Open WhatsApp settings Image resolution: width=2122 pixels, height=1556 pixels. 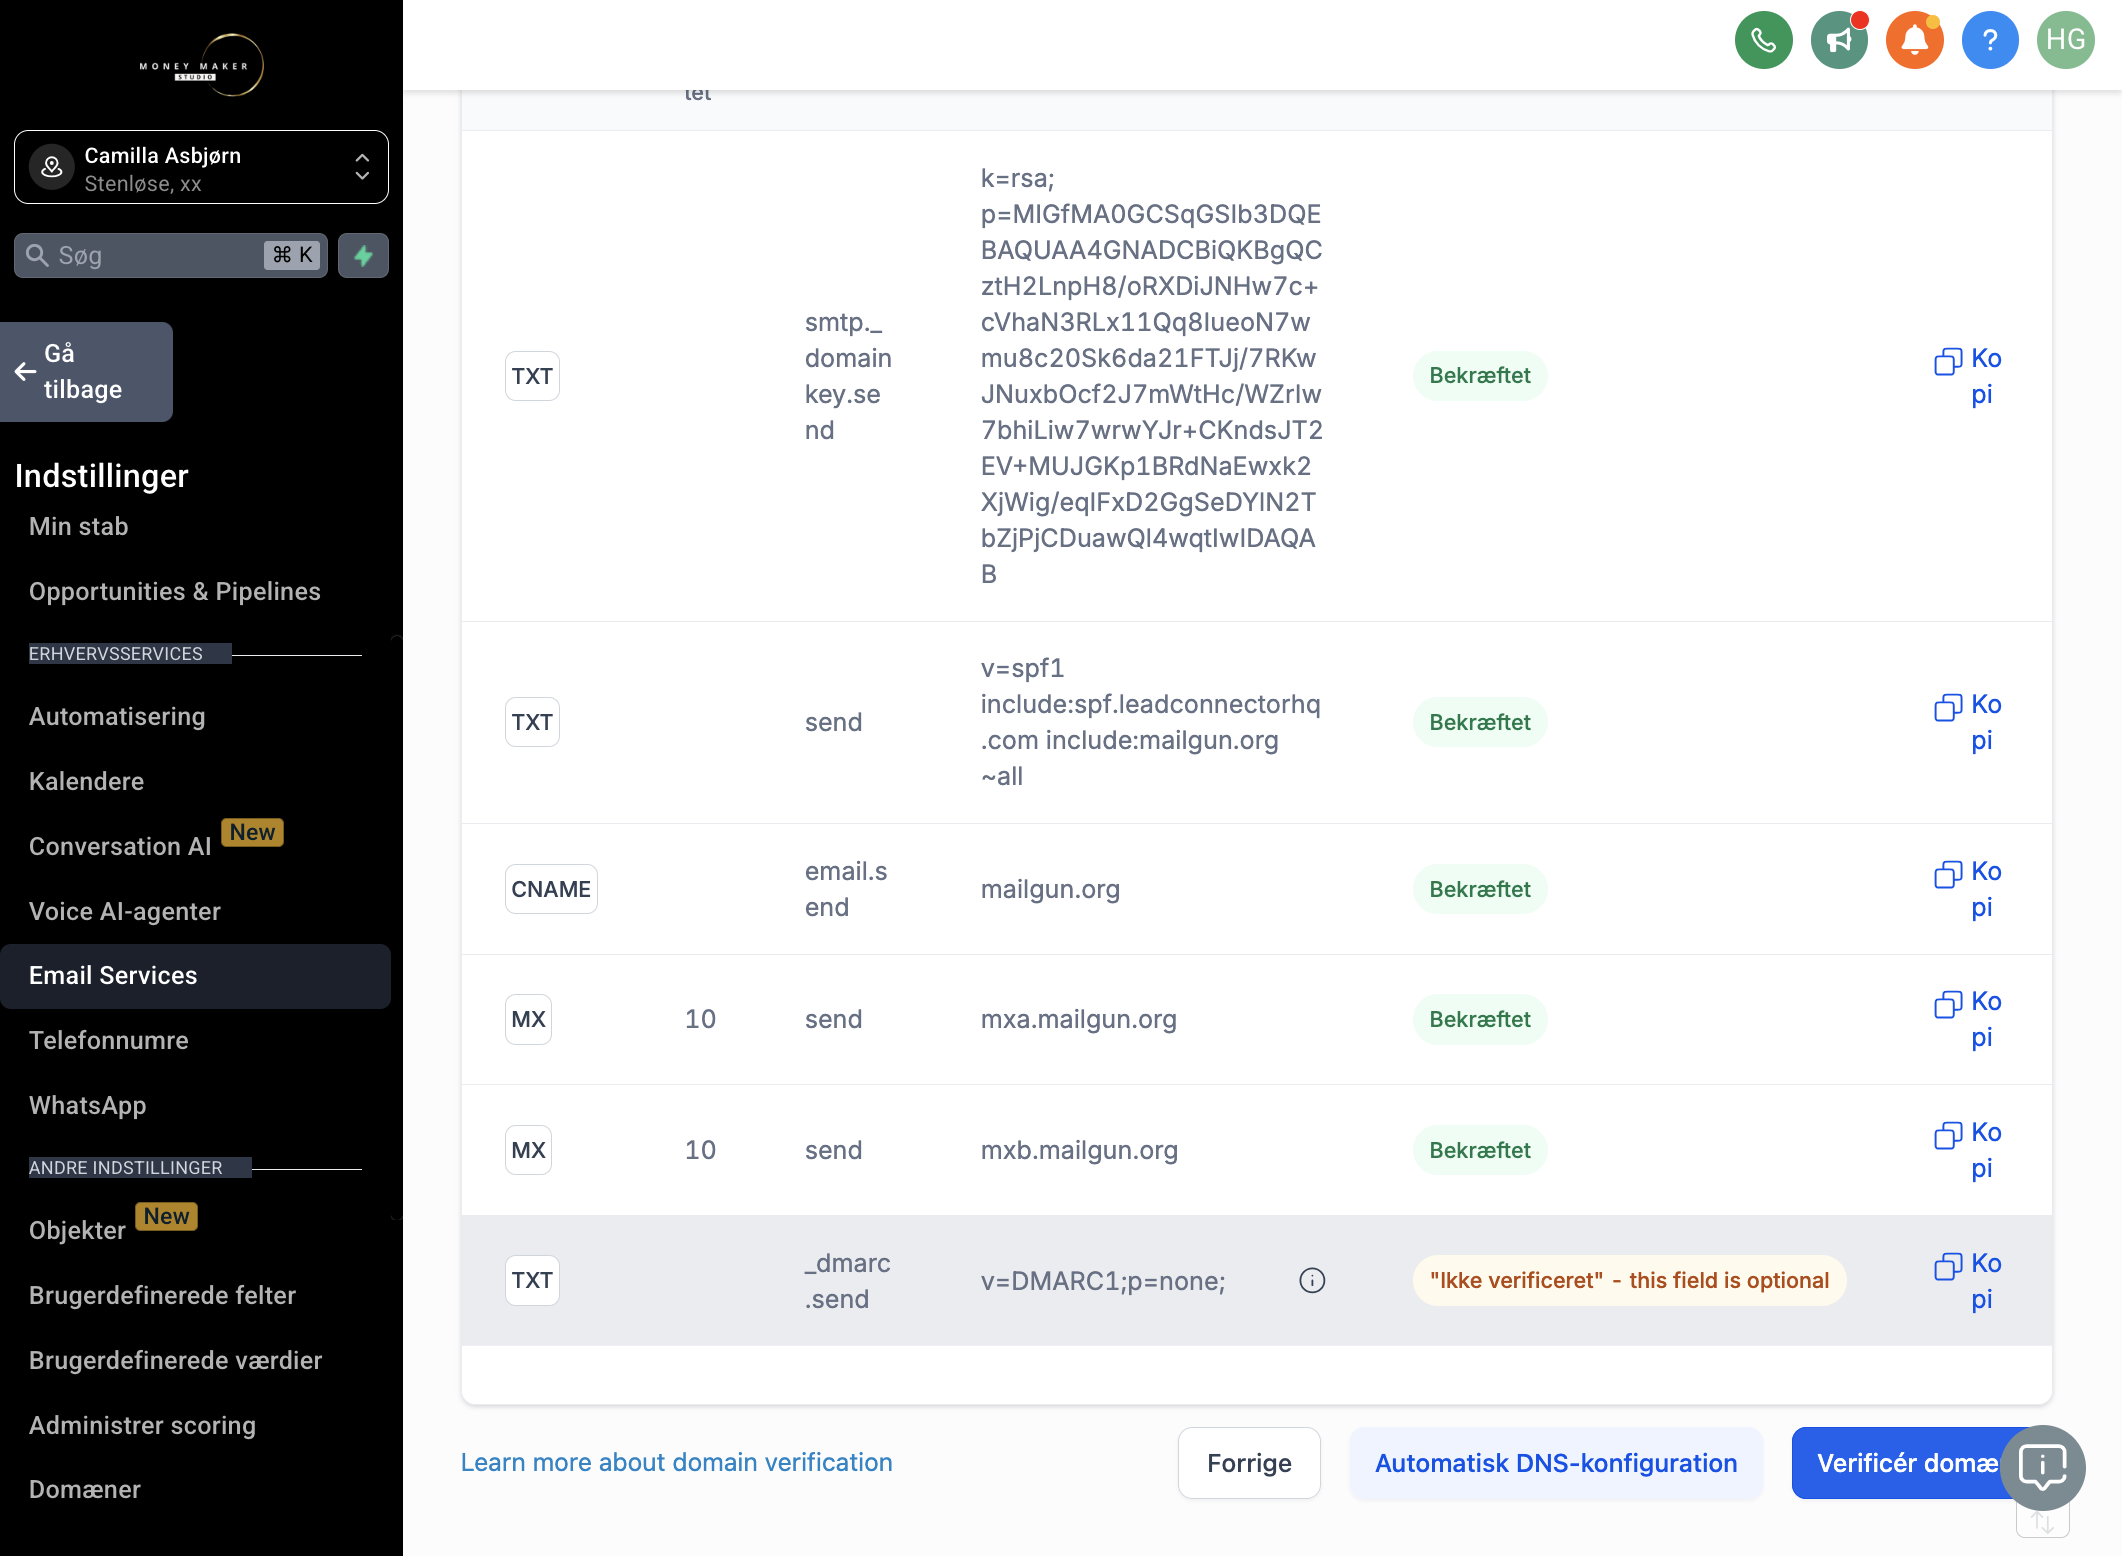pos(88,1105)
